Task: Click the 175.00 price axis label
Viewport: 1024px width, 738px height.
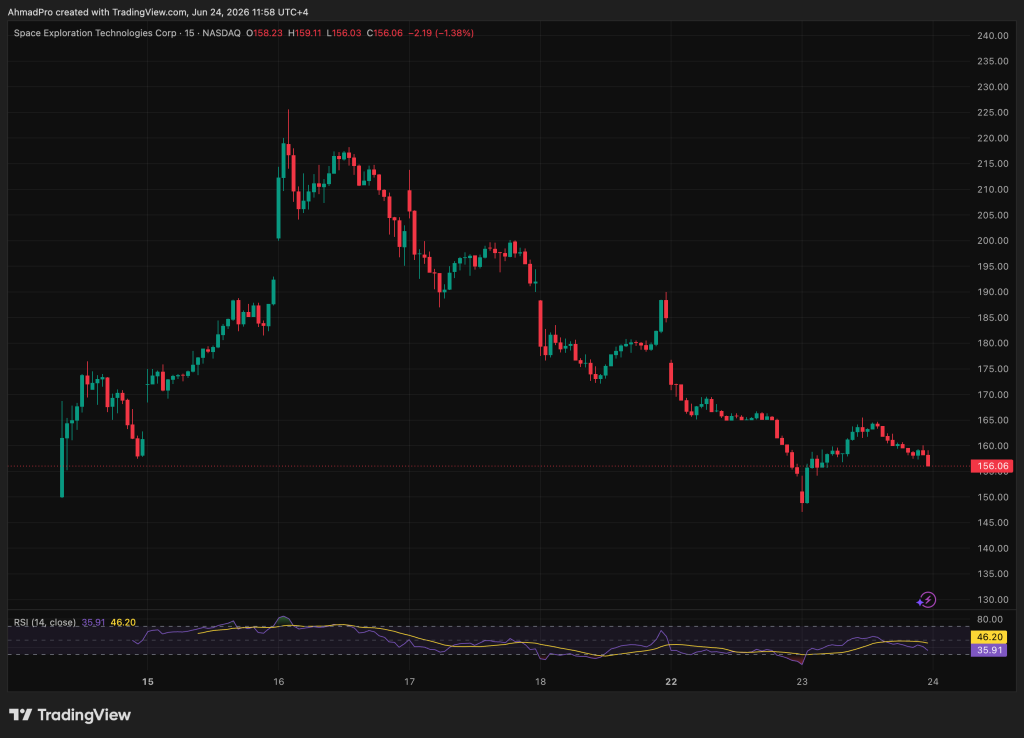Action: tap(993, 369)
